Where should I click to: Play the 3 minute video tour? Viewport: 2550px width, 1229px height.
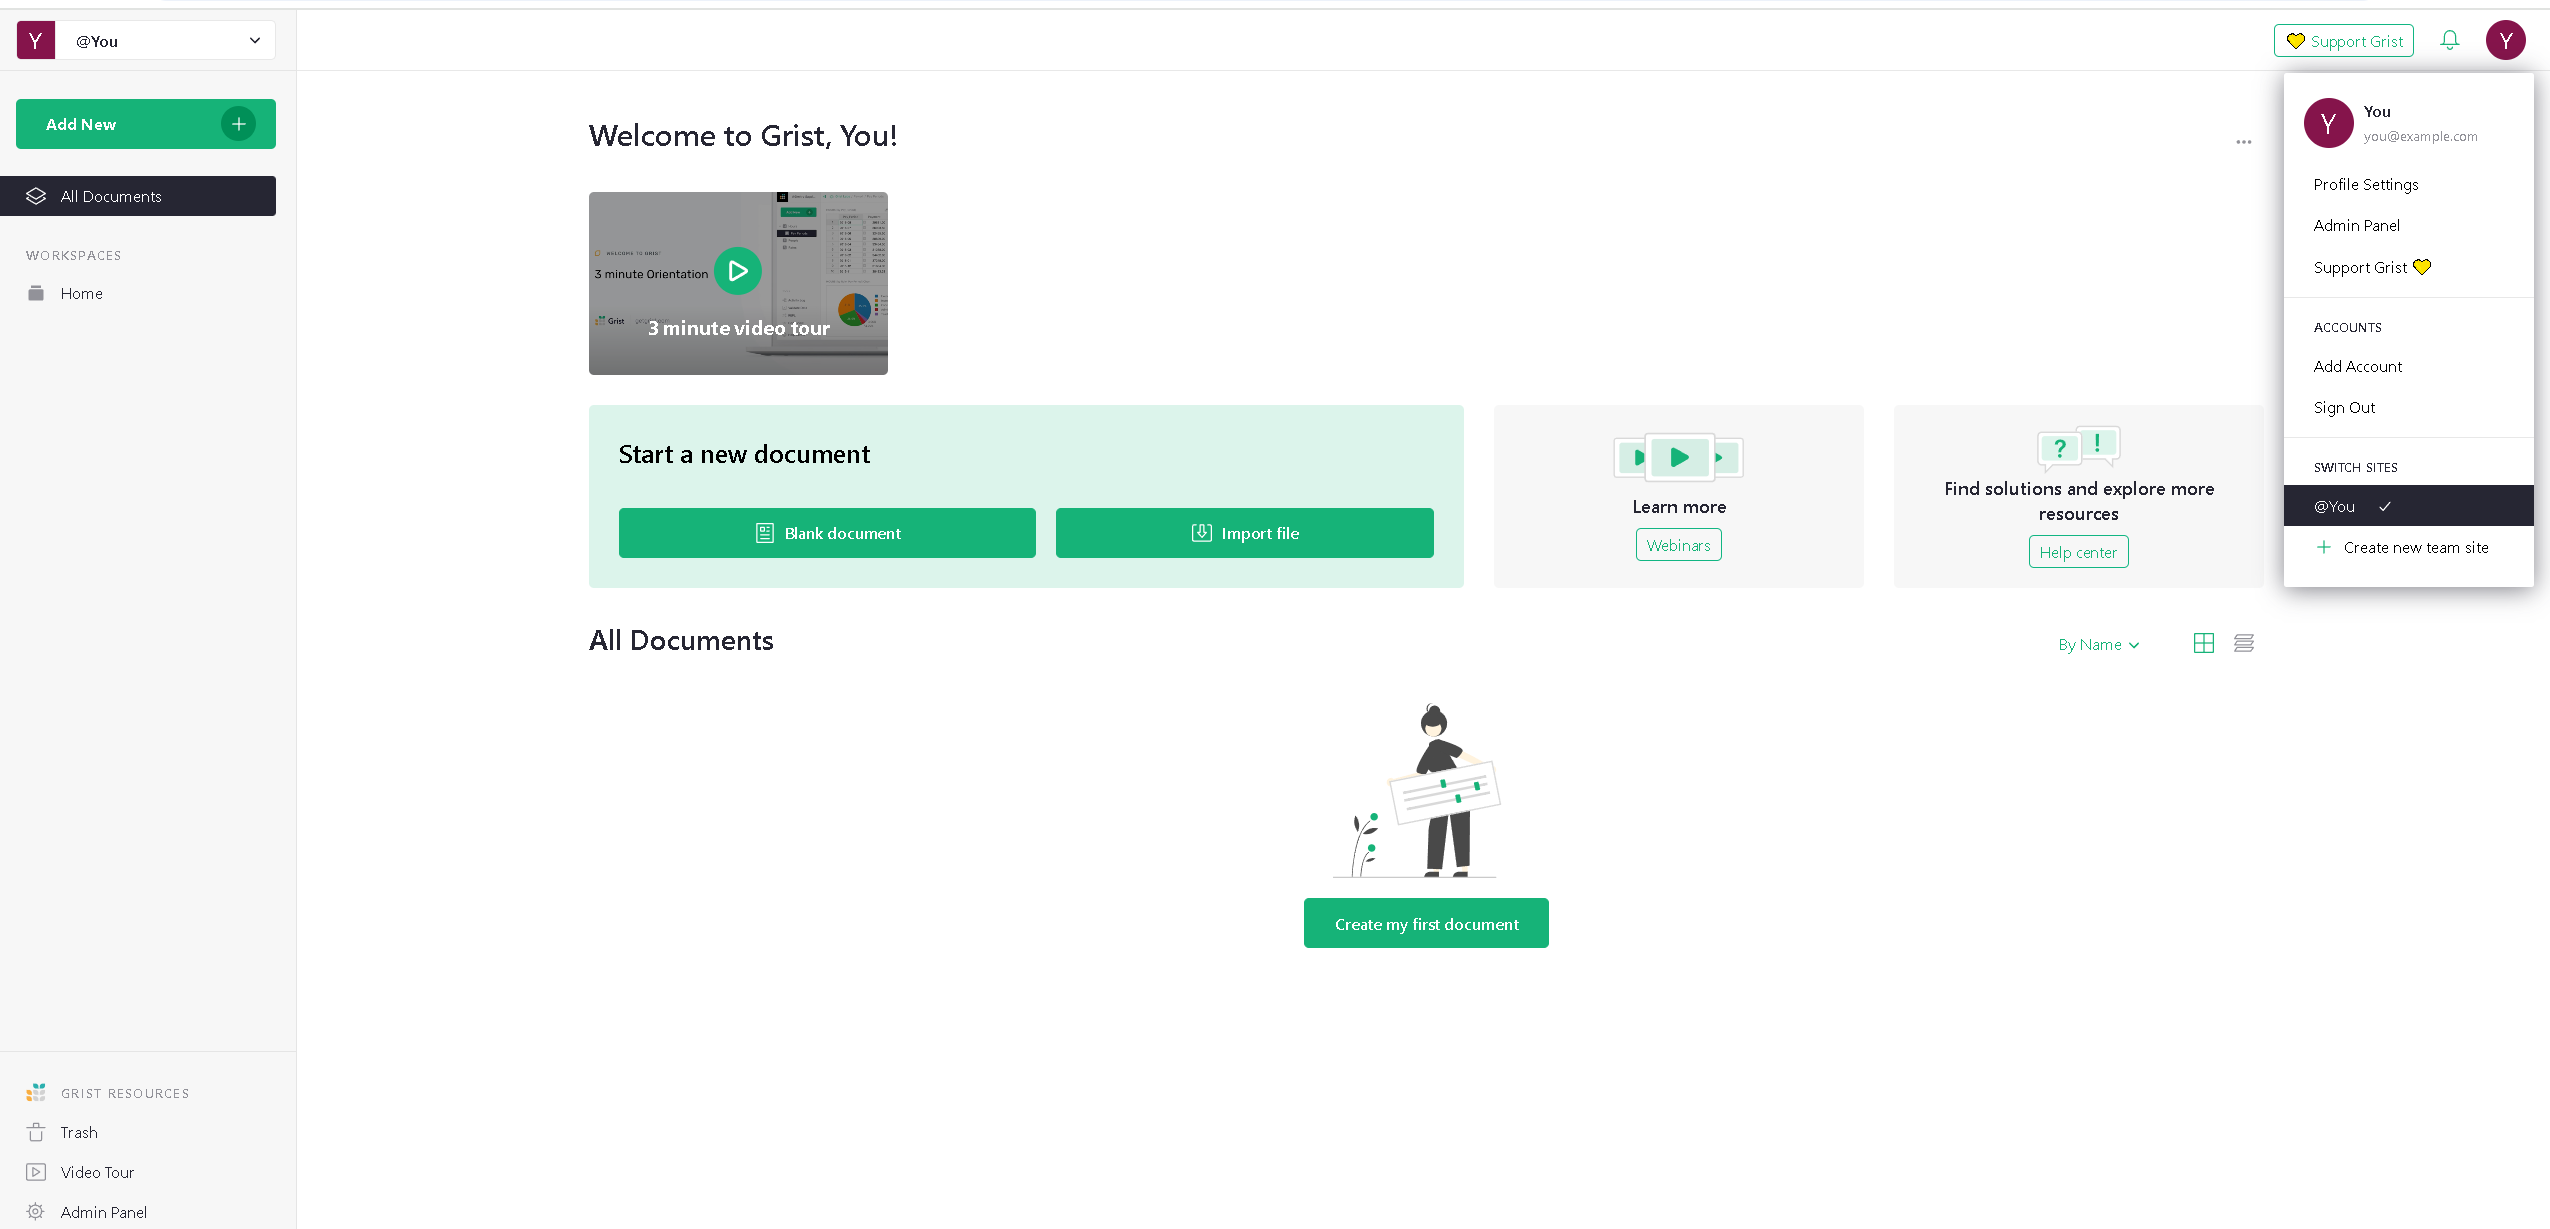coord(738,271)
